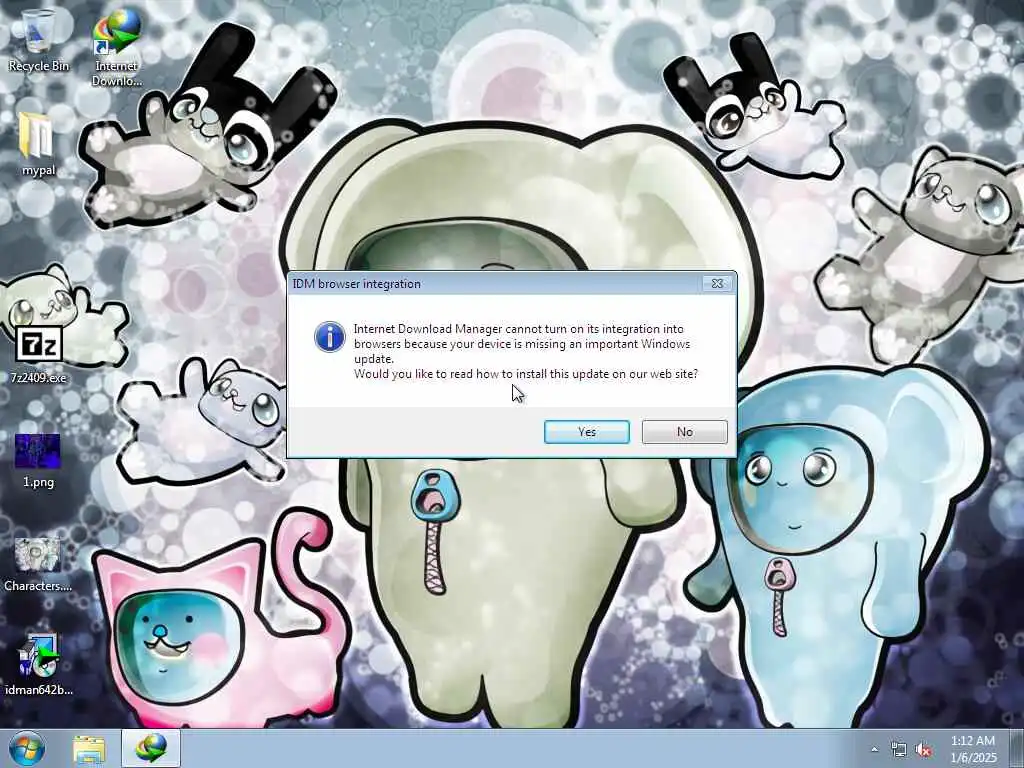Click the IDM browser integration title bar
Screen dimensions: 1024x768
pyautogui.click(x=496, y=283)
